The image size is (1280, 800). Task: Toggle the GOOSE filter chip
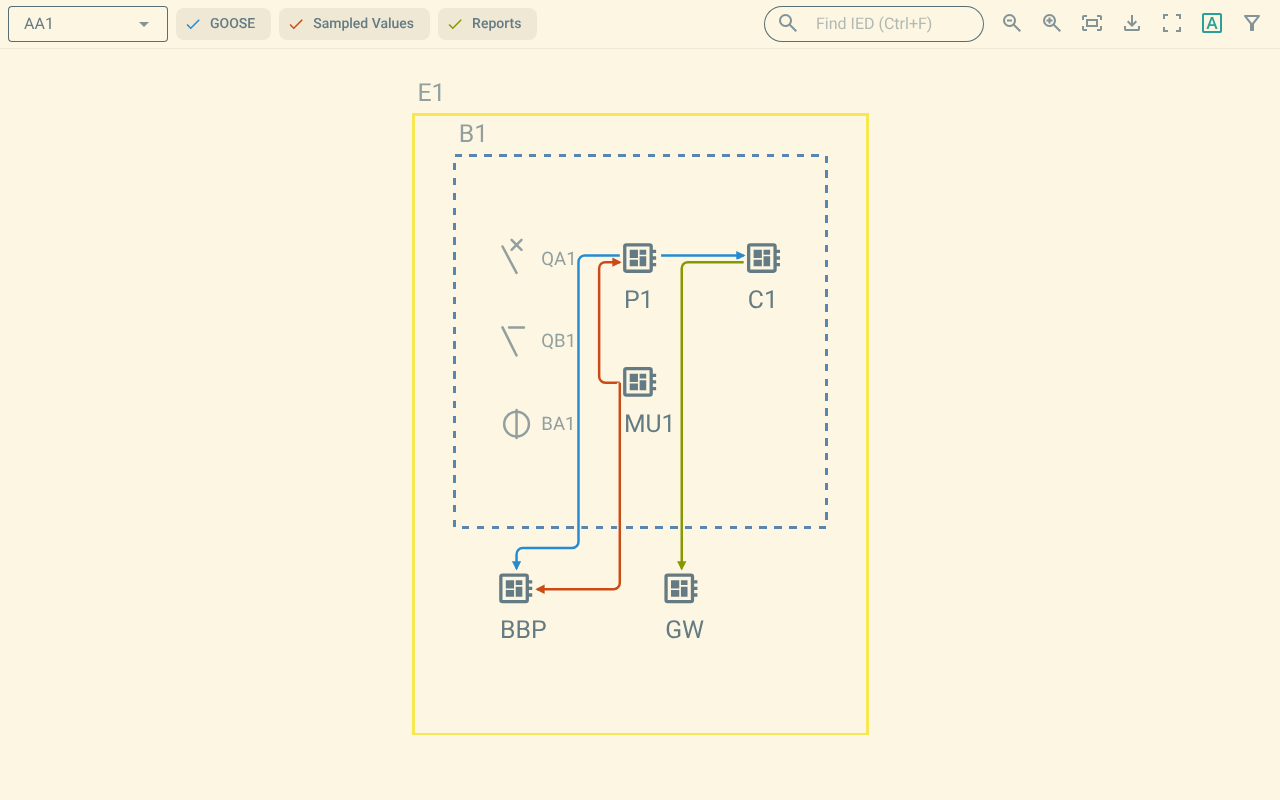[223, 24]
